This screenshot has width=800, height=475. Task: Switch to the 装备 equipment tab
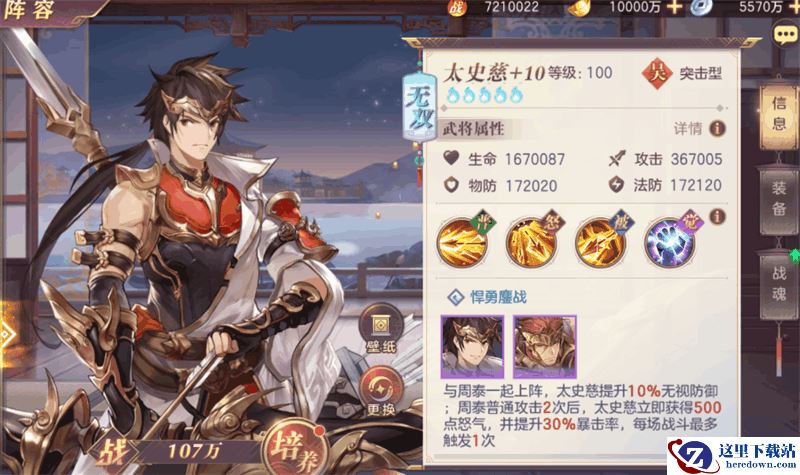coord(779,199)
